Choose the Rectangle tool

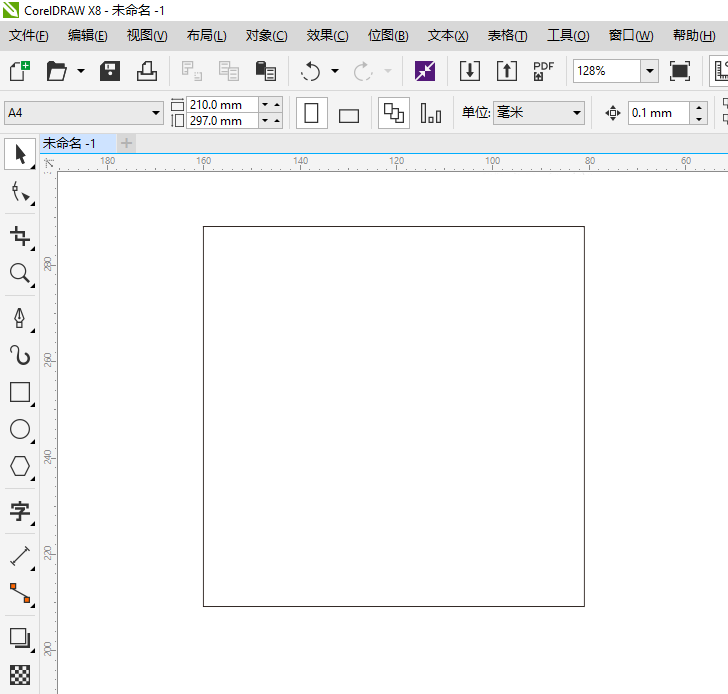pos(20,392)
